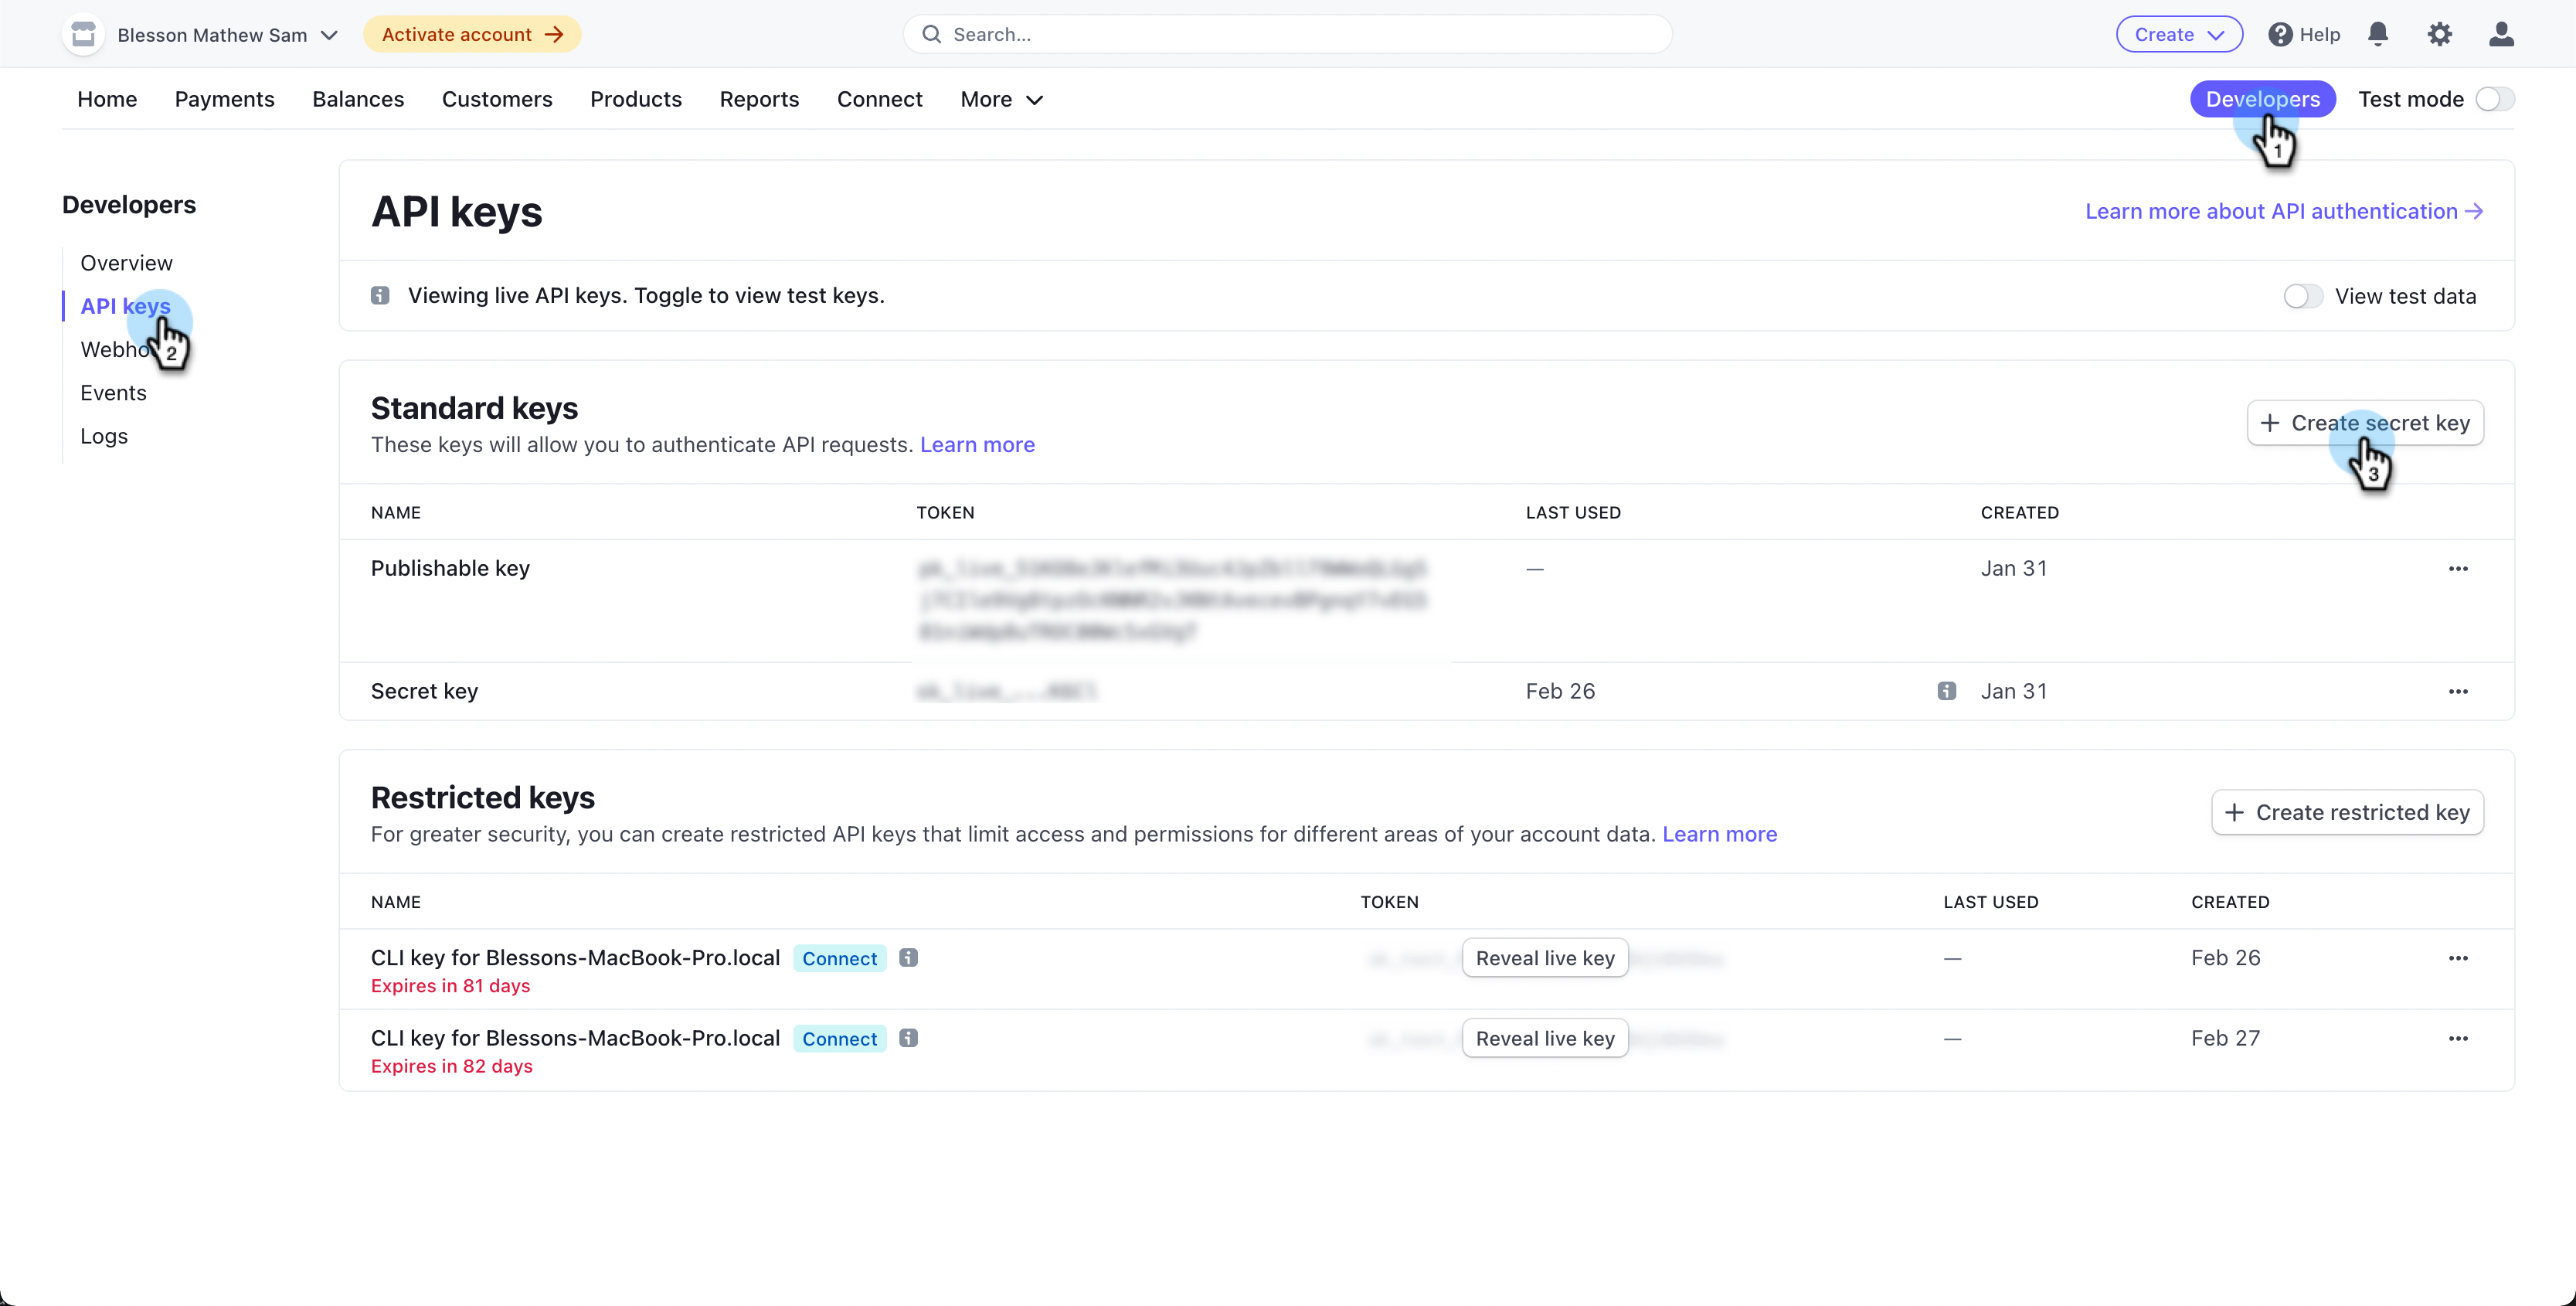Open the notifications bell

point(2377,34)
